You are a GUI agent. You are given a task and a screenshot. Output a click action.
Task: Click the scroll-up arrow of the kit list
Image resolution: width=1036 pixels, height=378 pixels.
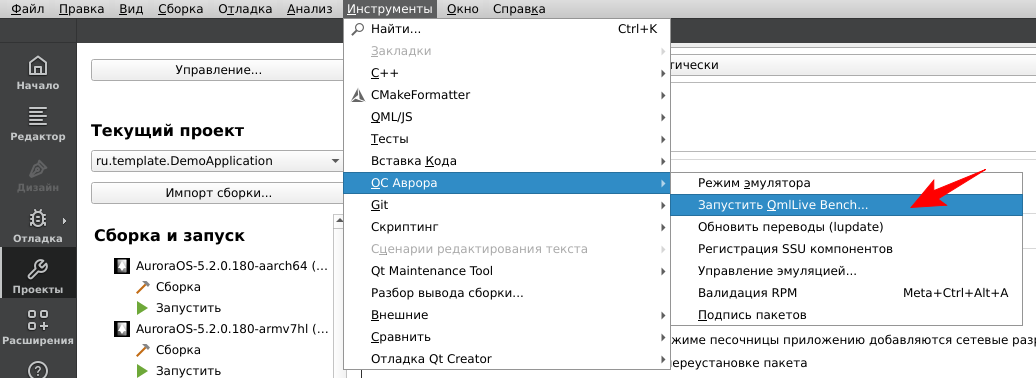point(340,220)
